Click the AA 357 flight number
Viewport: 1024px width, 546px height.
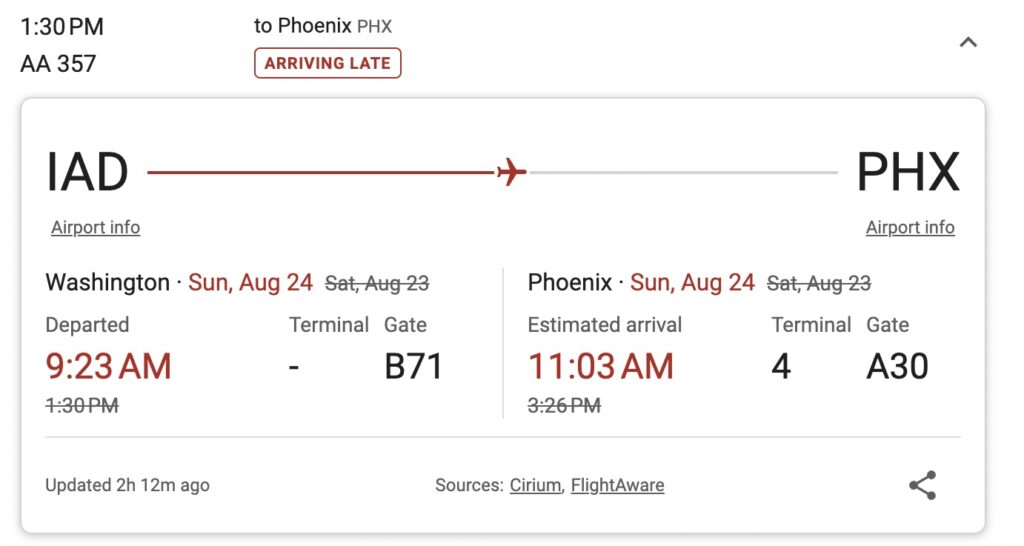[58, 64]
